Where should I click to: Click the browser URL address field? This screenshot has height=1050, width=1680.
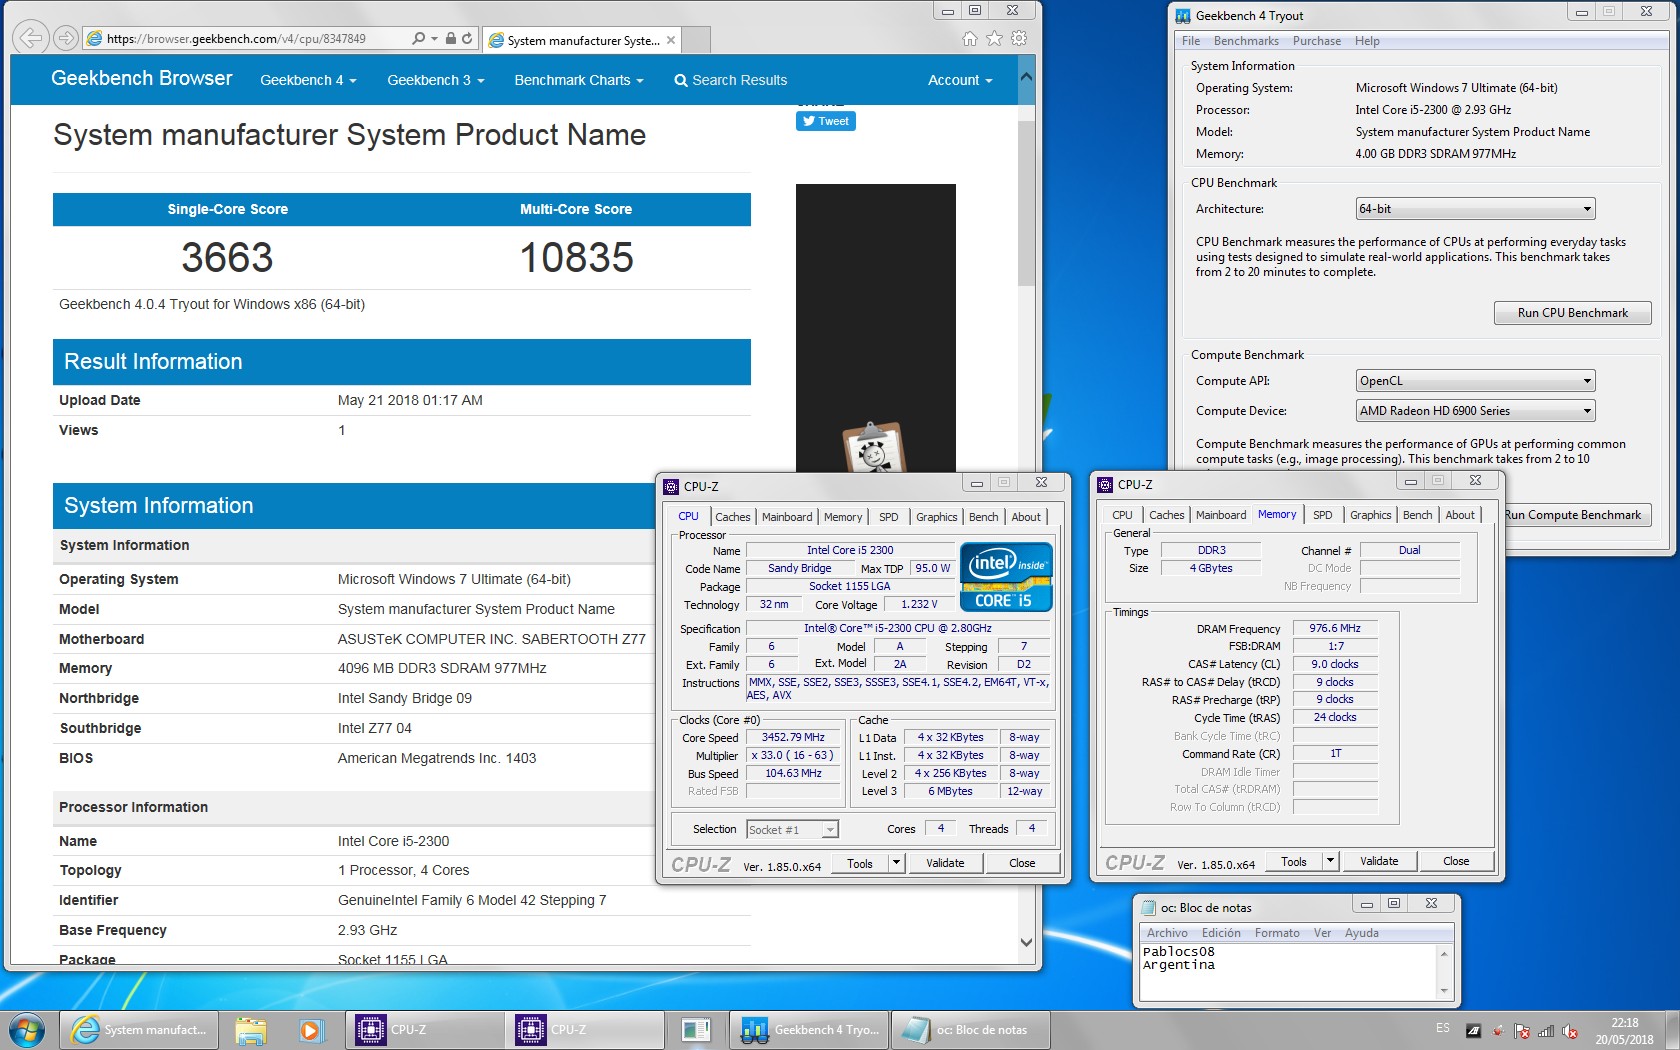click(245, 38)
